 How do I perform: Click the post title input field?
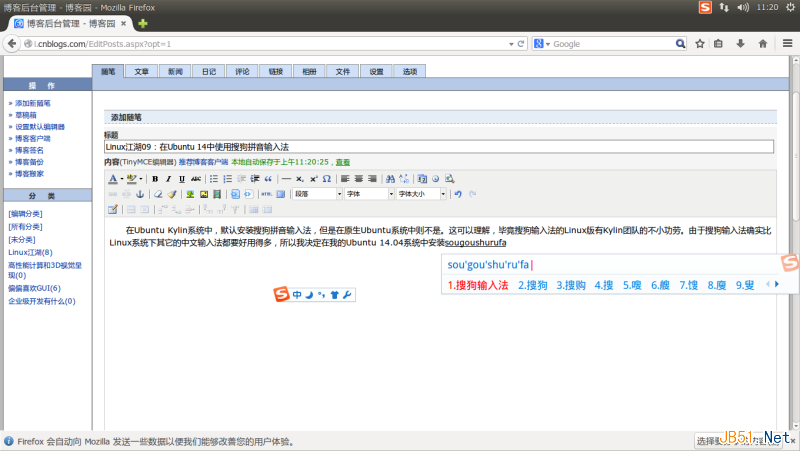click(439, 147)
